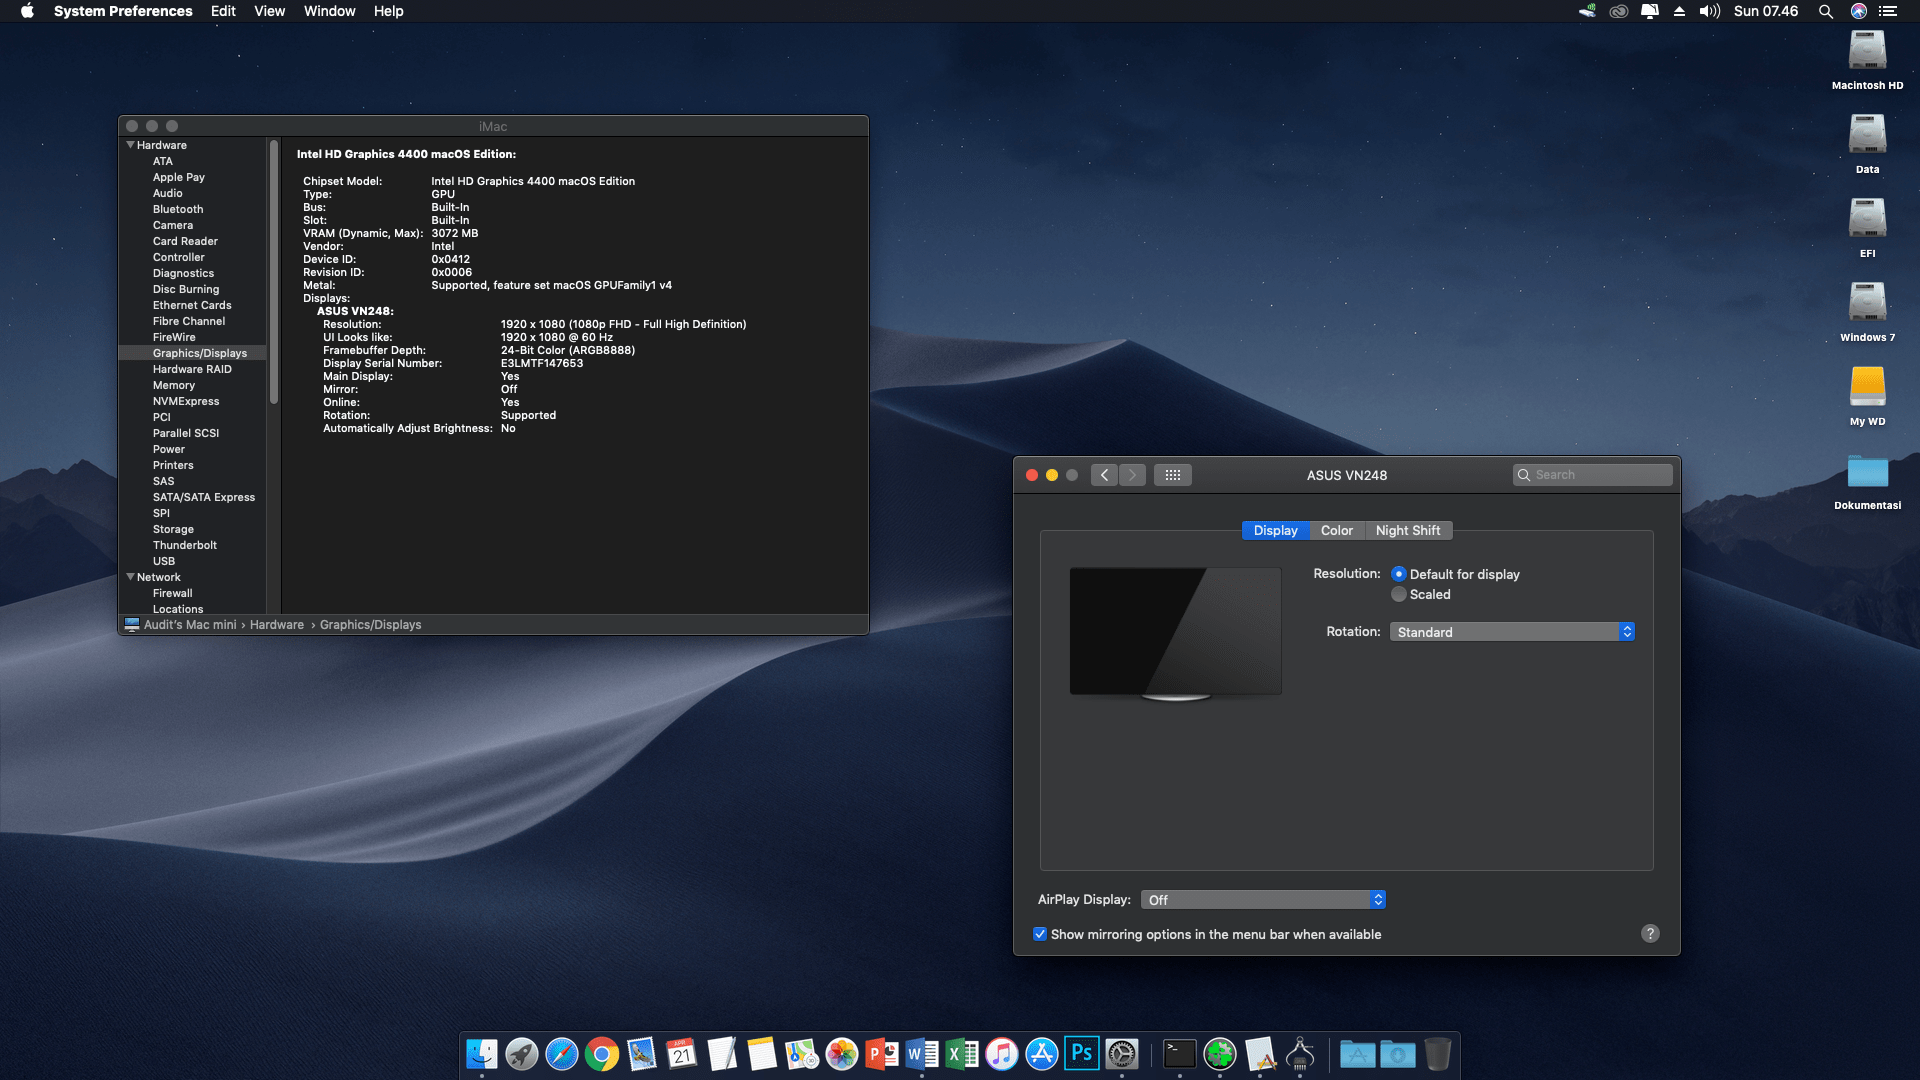Screen dimensions: 1920x1080
Task: Go forward in System Preferences
Action: point(1132,475)
